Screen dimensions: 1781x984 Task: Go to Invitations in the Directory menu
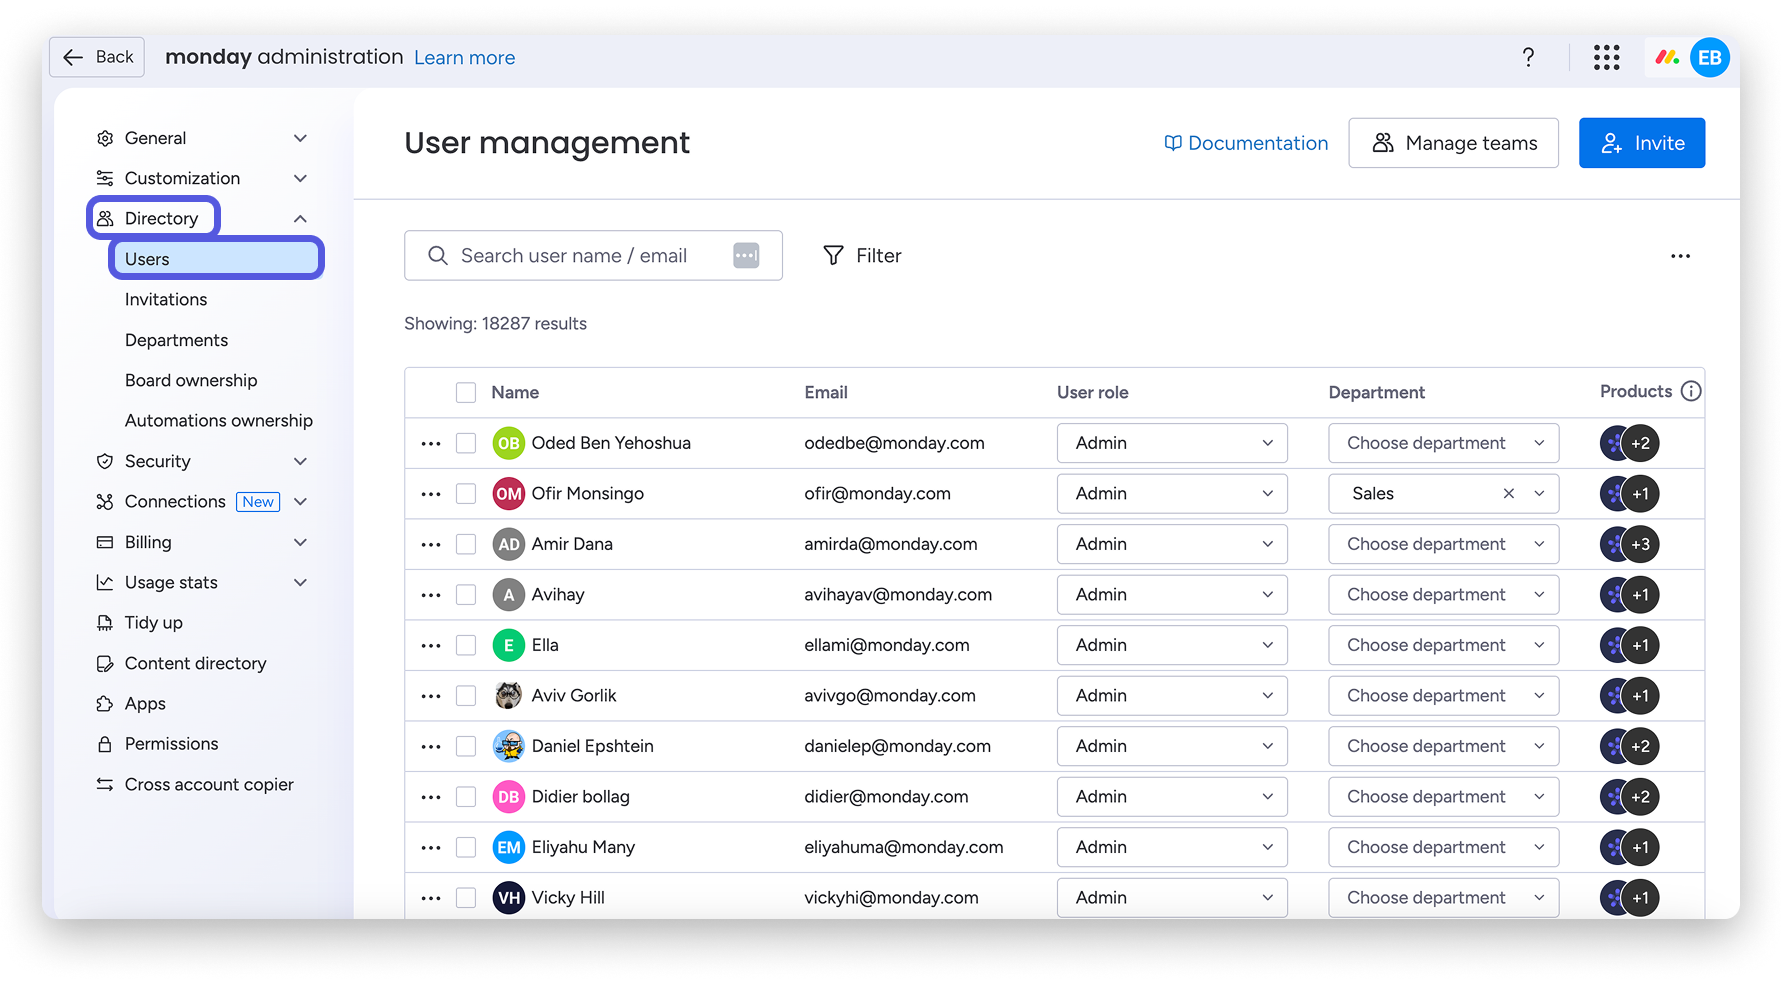pyautogui.click(x=166, y=300)
